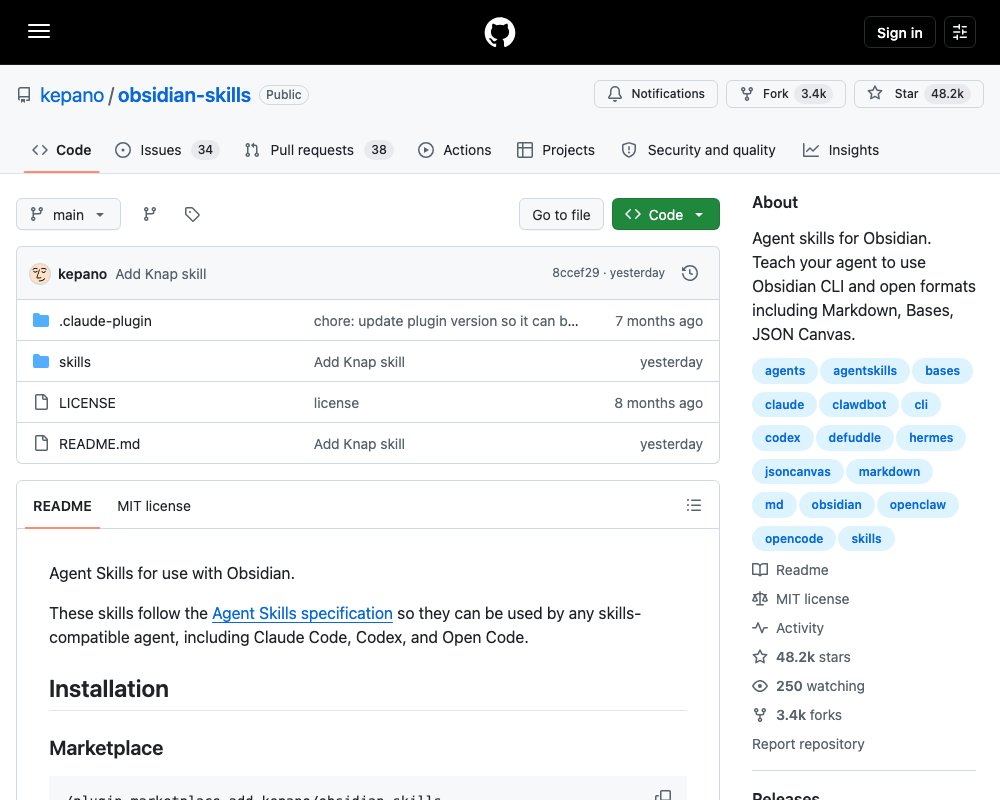
Task: Open appearance settings icon beside Sign in
Action: click(x=960, y=32)
